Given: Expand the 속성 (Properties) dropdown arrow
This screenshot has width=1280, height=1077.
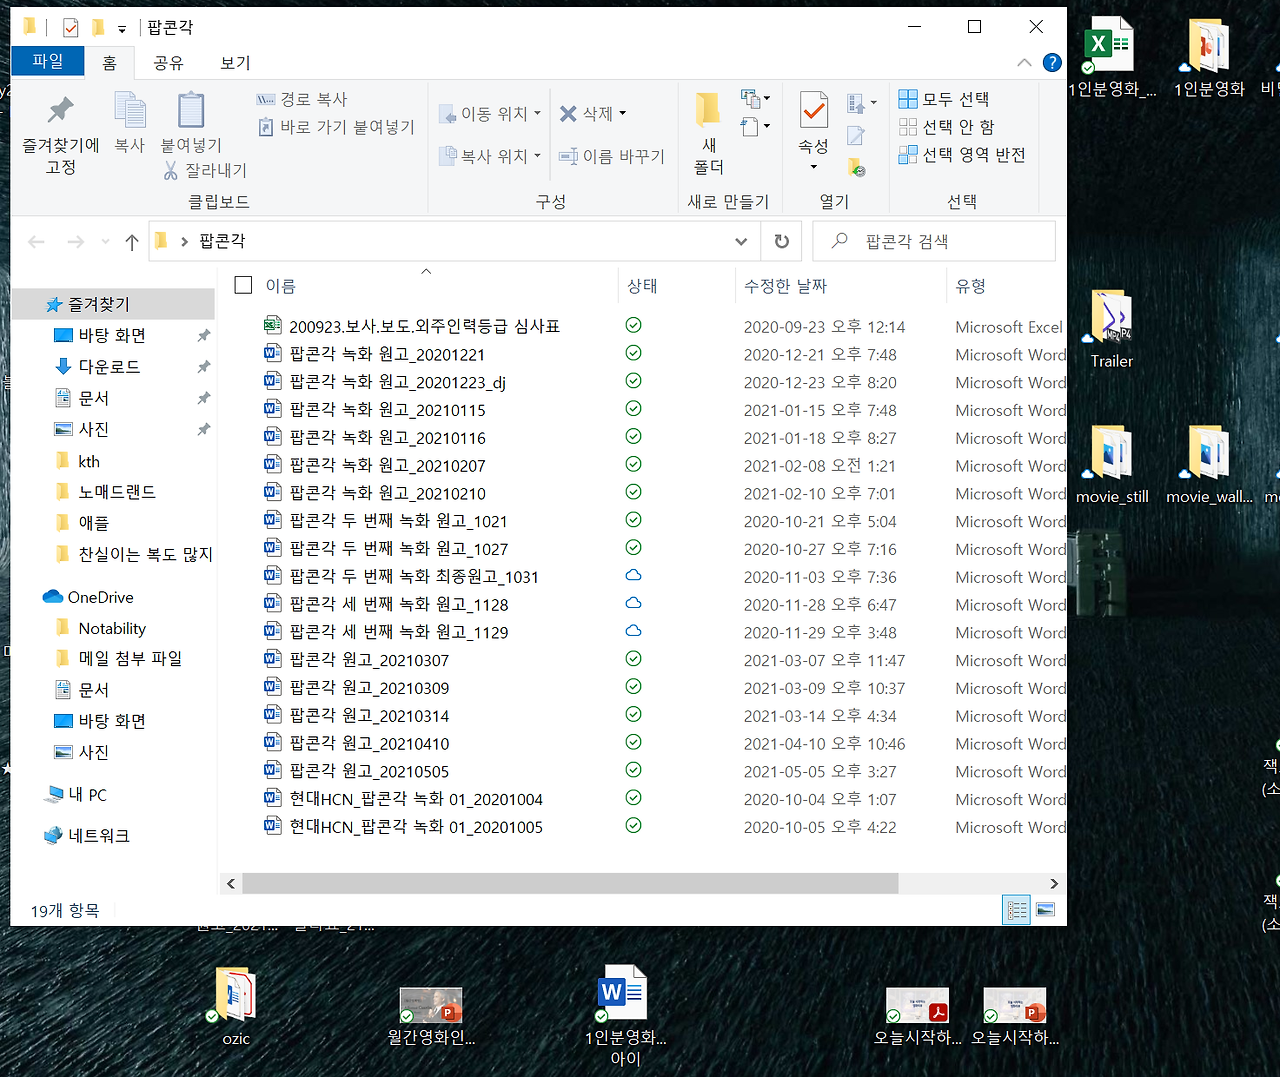Looking at the screenshot, I should pyautogui.click(x=813, y=167).
